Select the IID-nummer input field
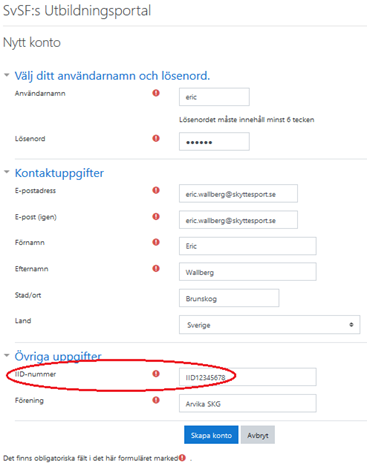The width and height of the screenshot is (367, 465). 248,377
